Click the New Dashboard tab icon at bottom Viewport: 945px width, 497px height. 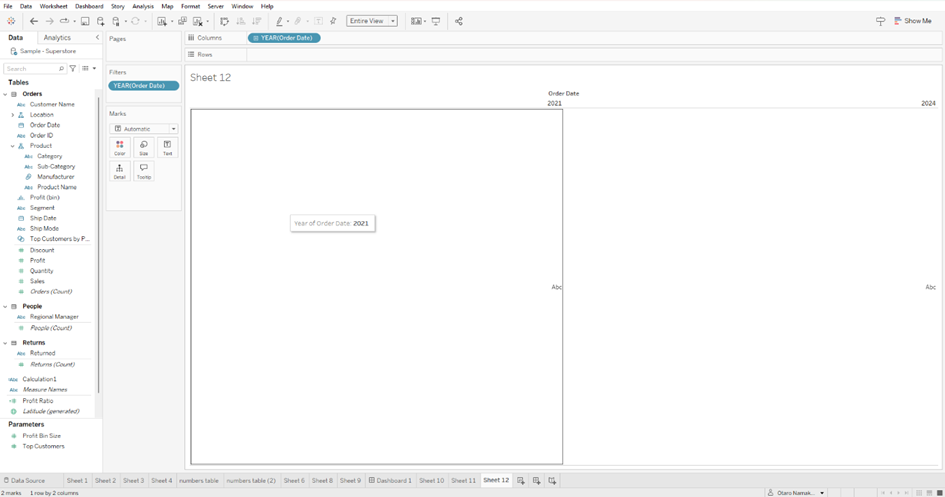[x=536, y=481]
